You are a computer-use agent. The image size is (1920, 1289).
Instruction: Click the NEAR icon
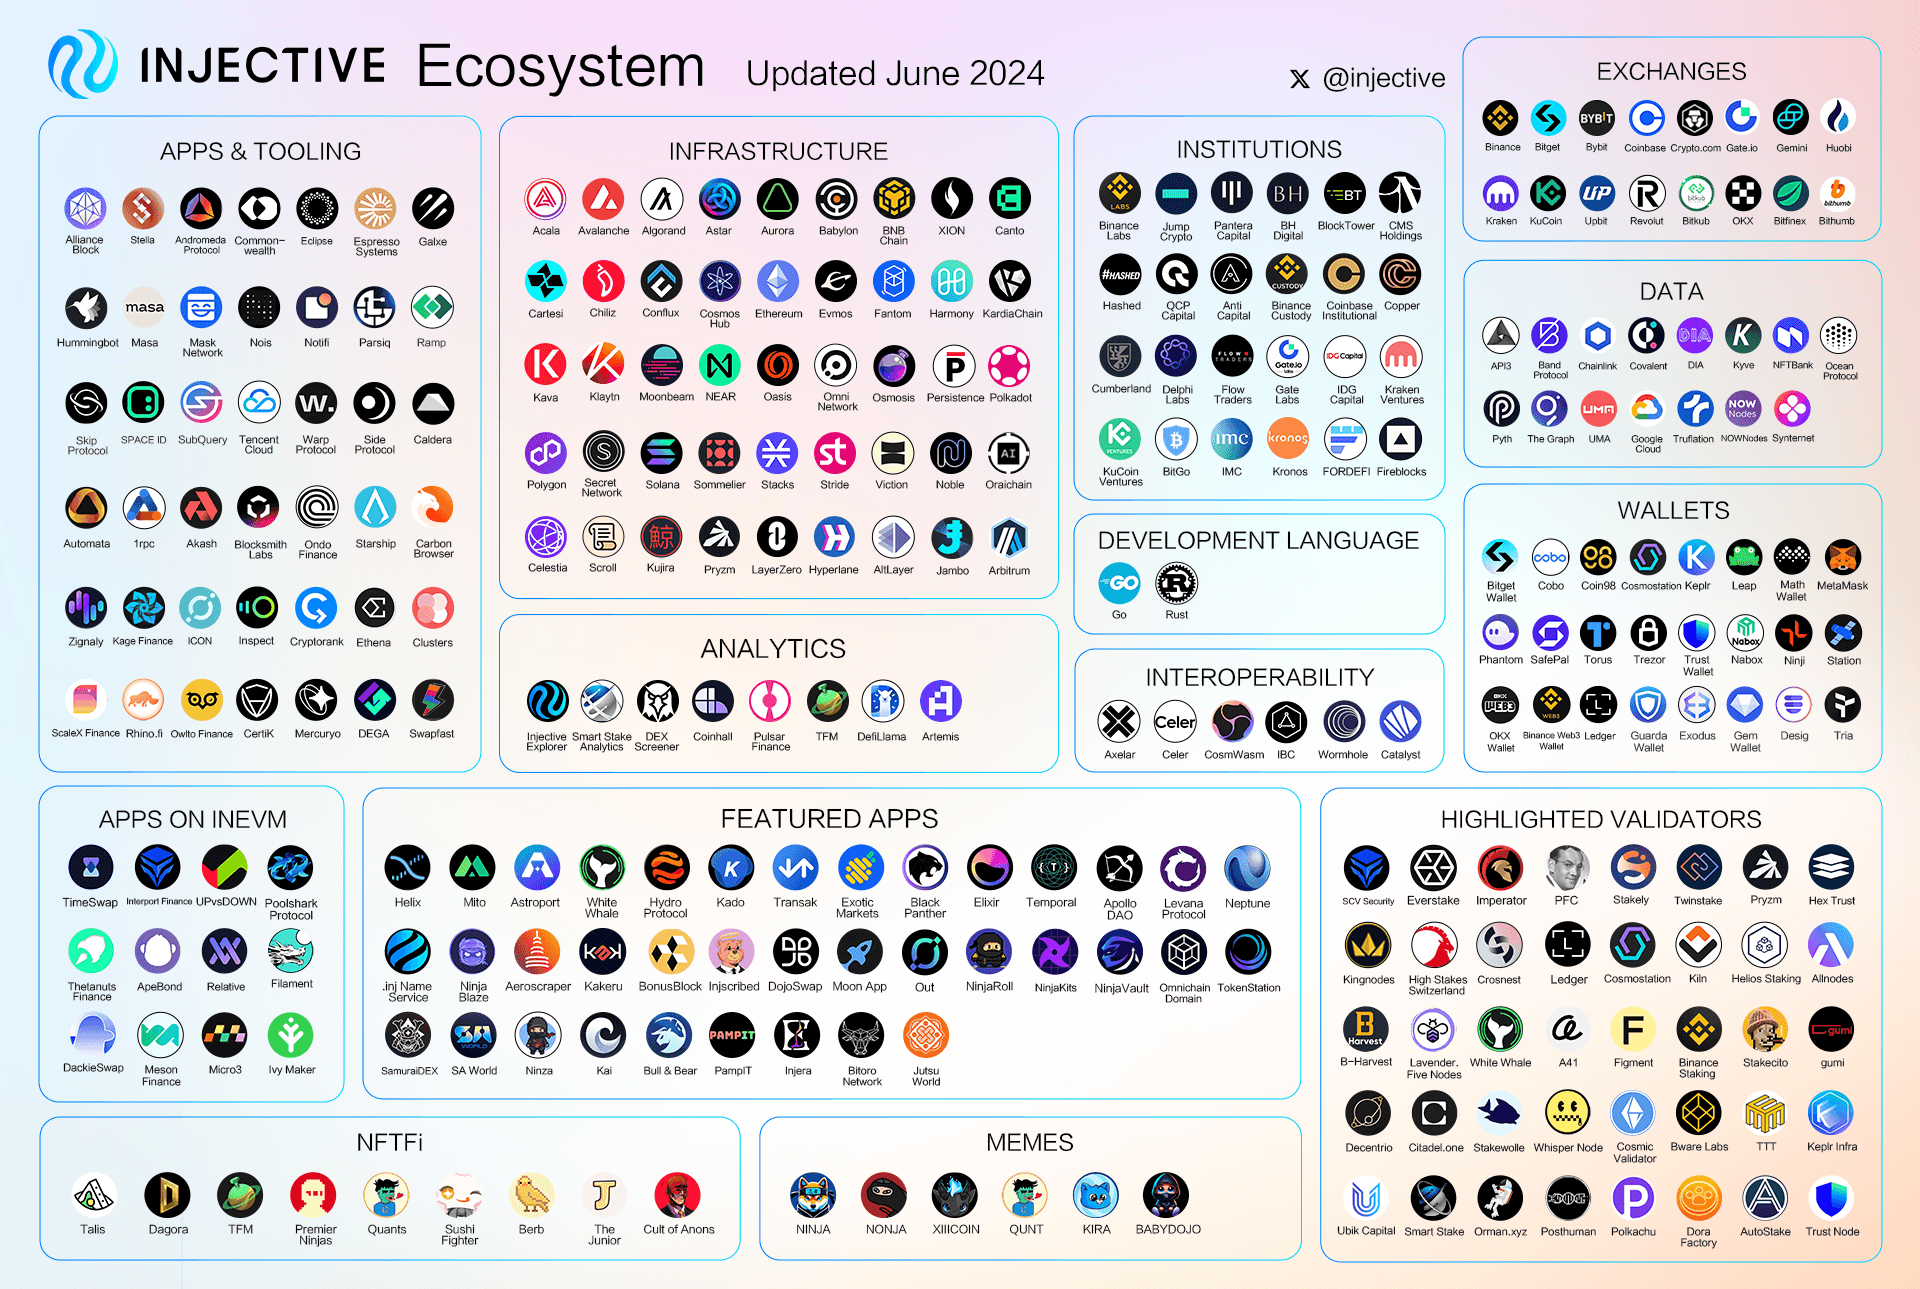(720, 366)
